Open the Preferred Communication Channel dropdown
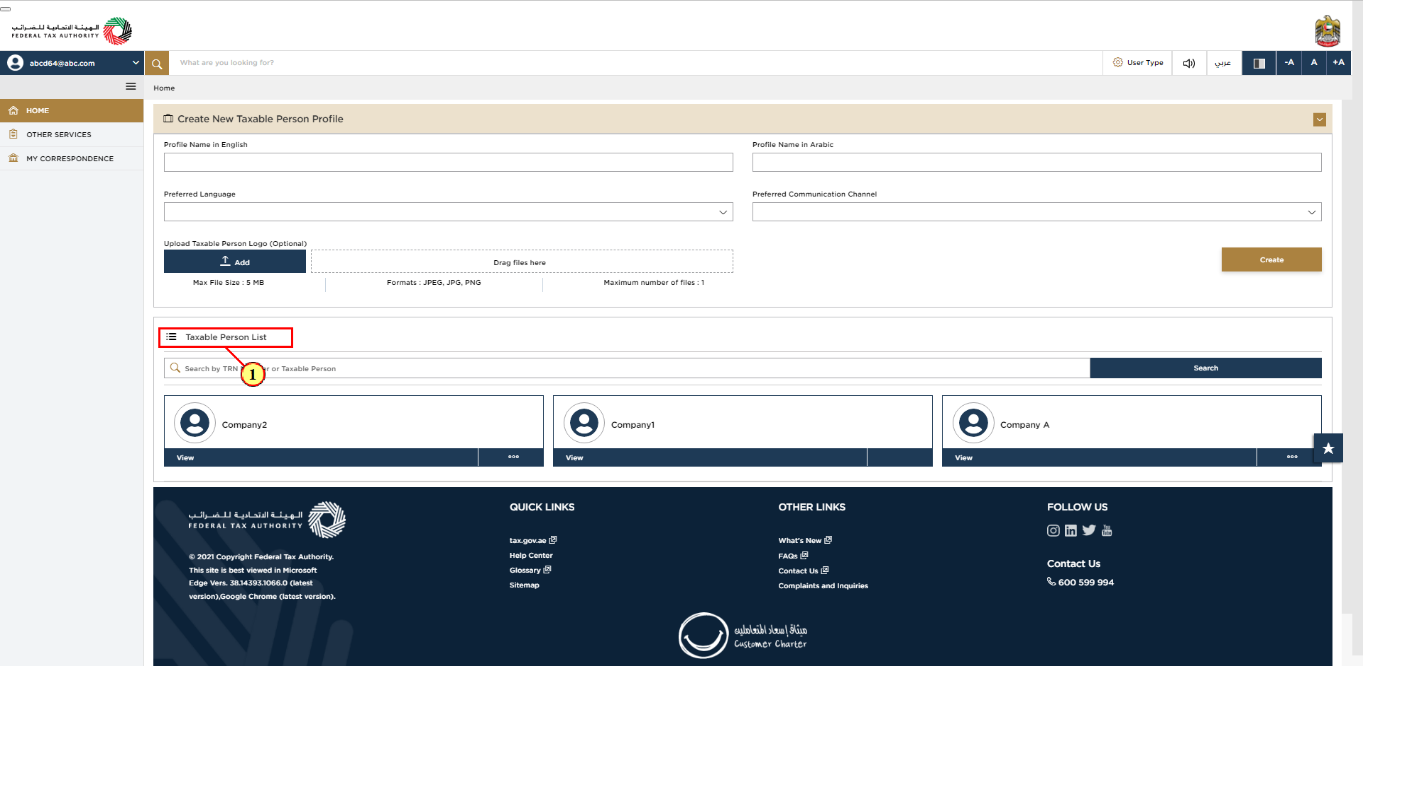Screen dimensions: 1414x801 click(1037, 212)
